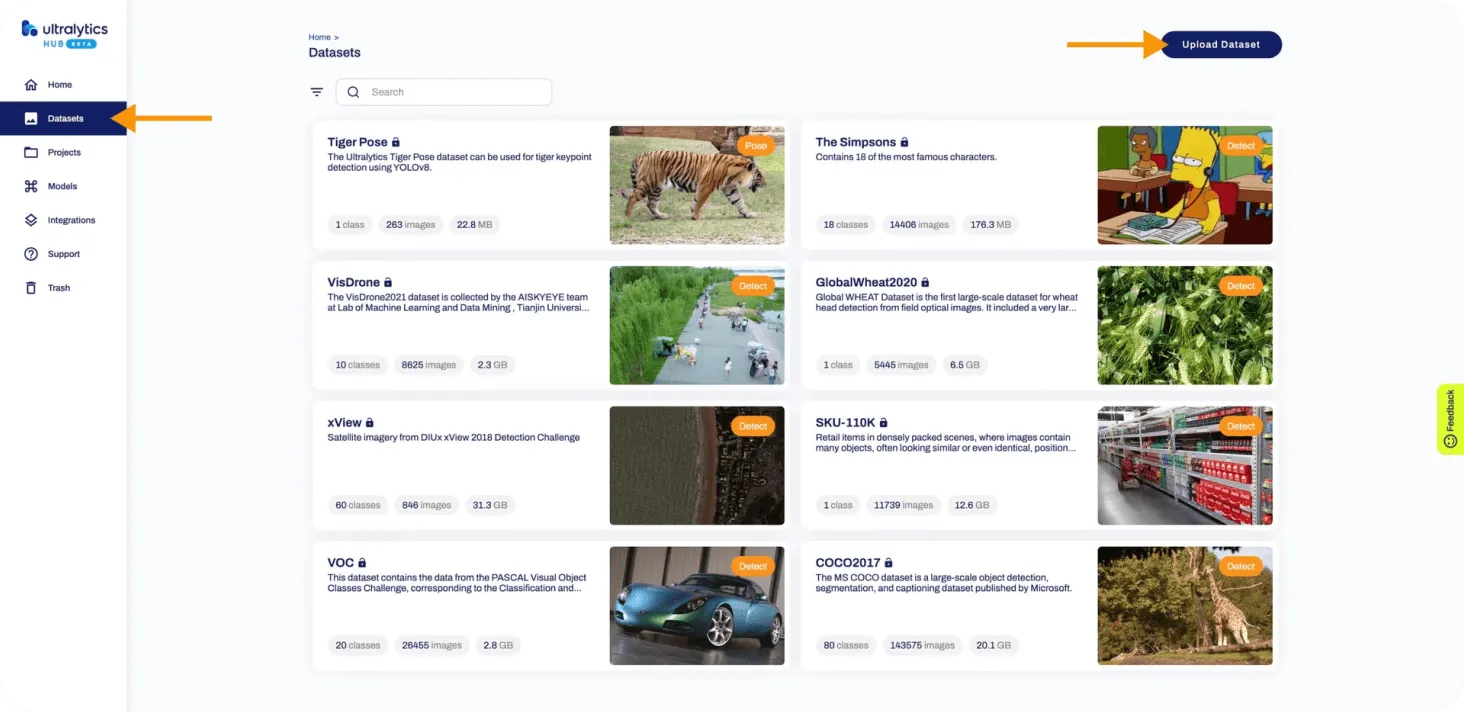Click the lock icon next to Tiger Pose

[396, 143]
